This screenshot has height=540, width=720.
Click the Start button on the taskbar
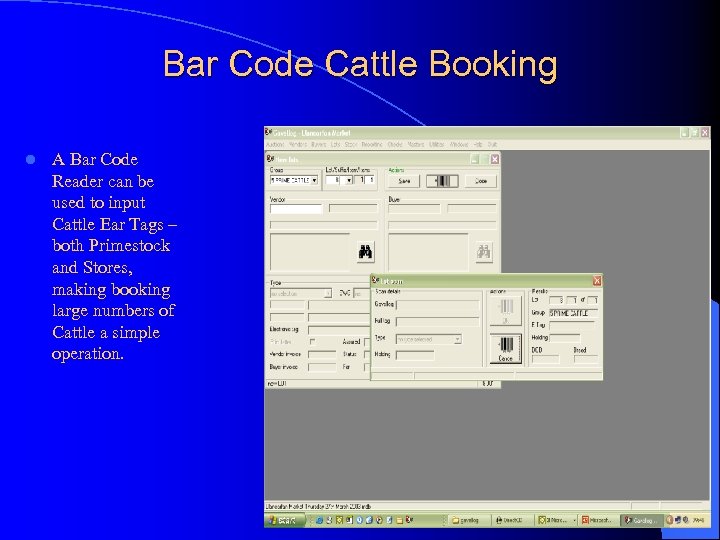tap(285, 520)
